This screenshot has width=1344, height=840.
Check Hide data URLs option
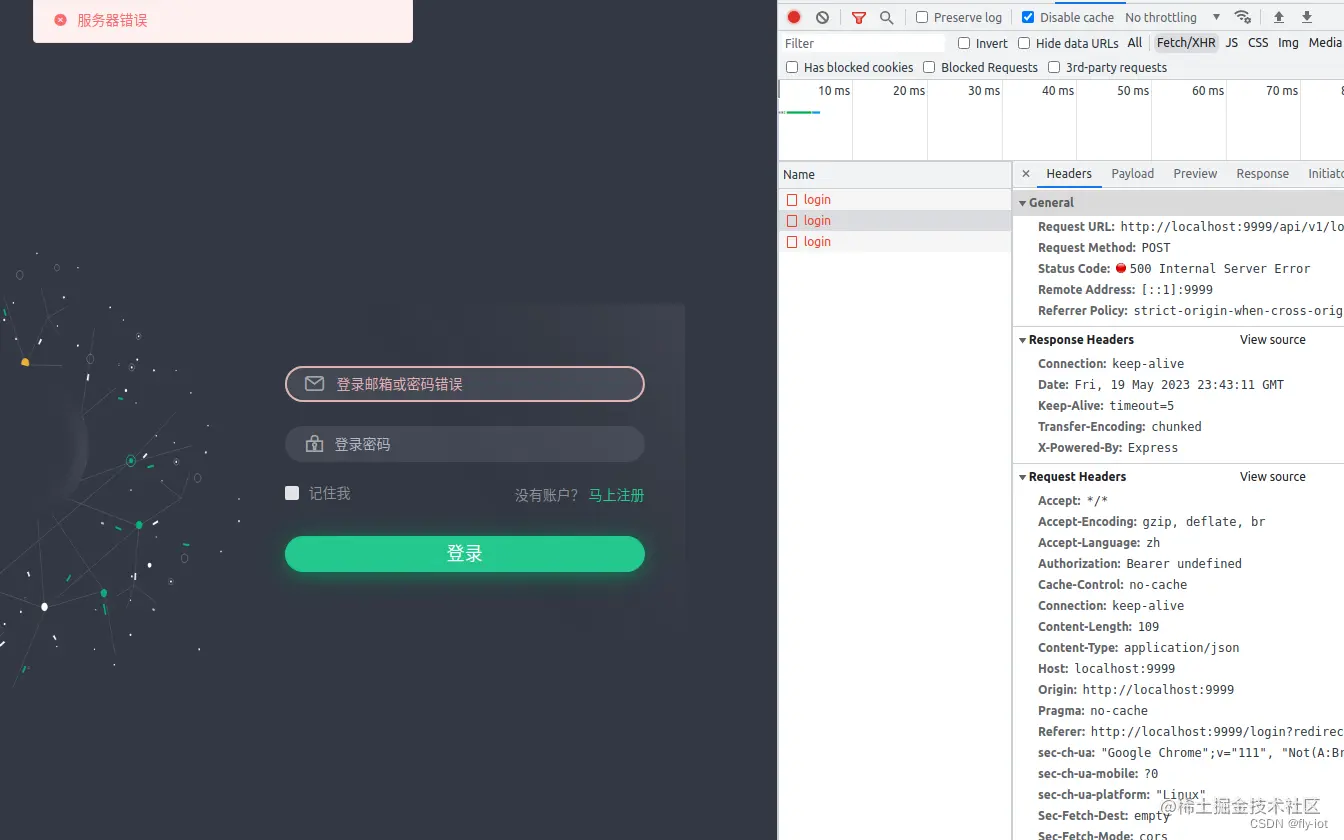pos(1024,43)
